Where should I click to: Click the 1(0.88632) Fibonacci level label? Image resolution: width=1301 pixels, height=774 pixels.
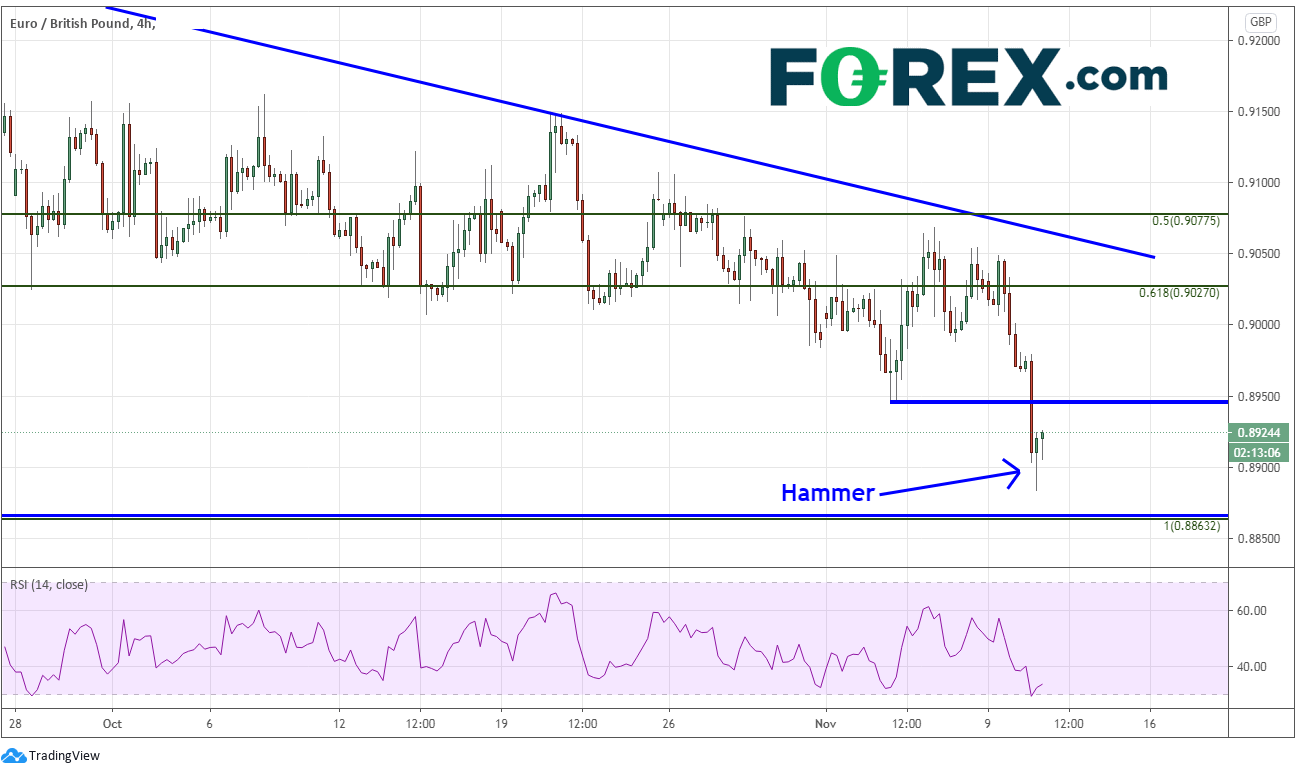click(1191, 525)
